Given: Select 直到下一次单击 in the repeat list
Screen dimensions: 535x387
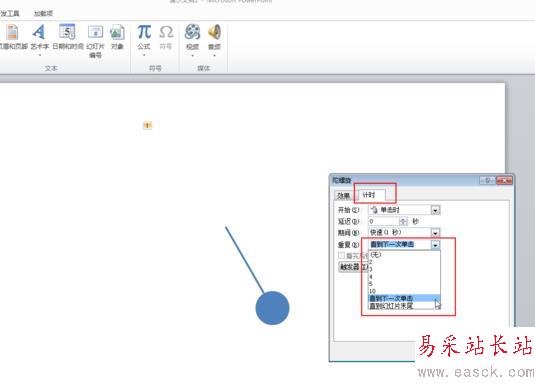Looking at the screenshot, I should tap(405, 298).
